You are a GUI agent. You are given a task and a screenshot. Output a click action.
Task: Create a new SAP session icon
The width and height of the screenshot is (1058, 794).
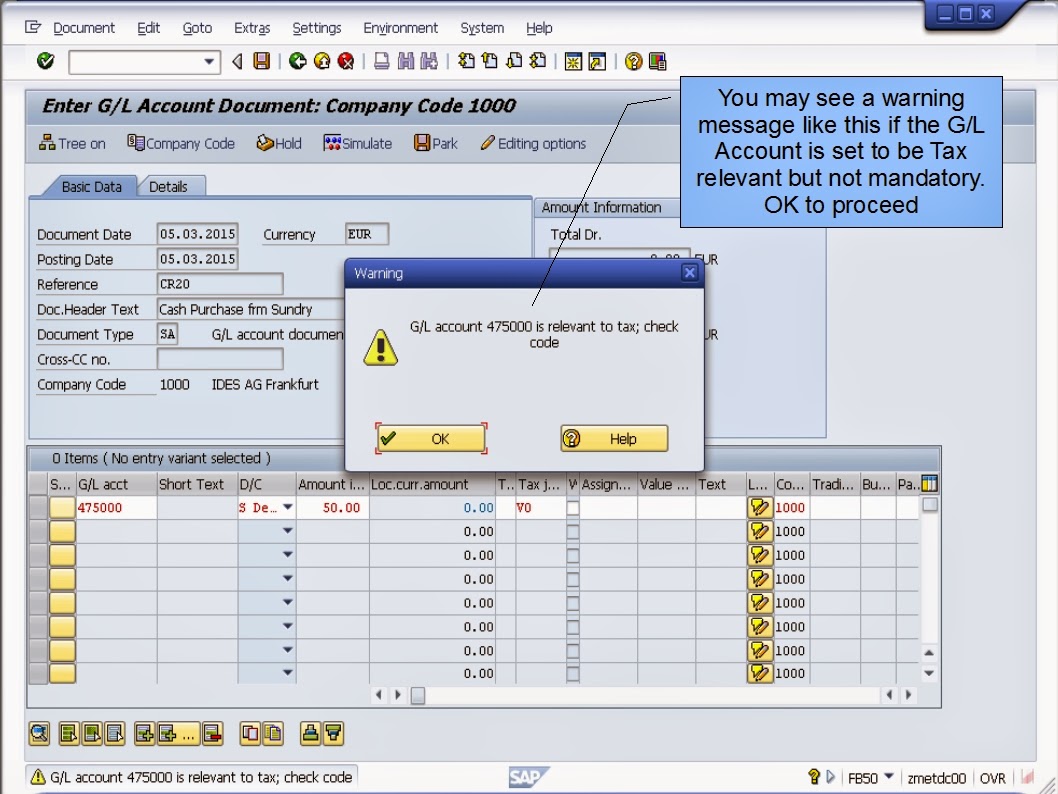tap(573, 61)
